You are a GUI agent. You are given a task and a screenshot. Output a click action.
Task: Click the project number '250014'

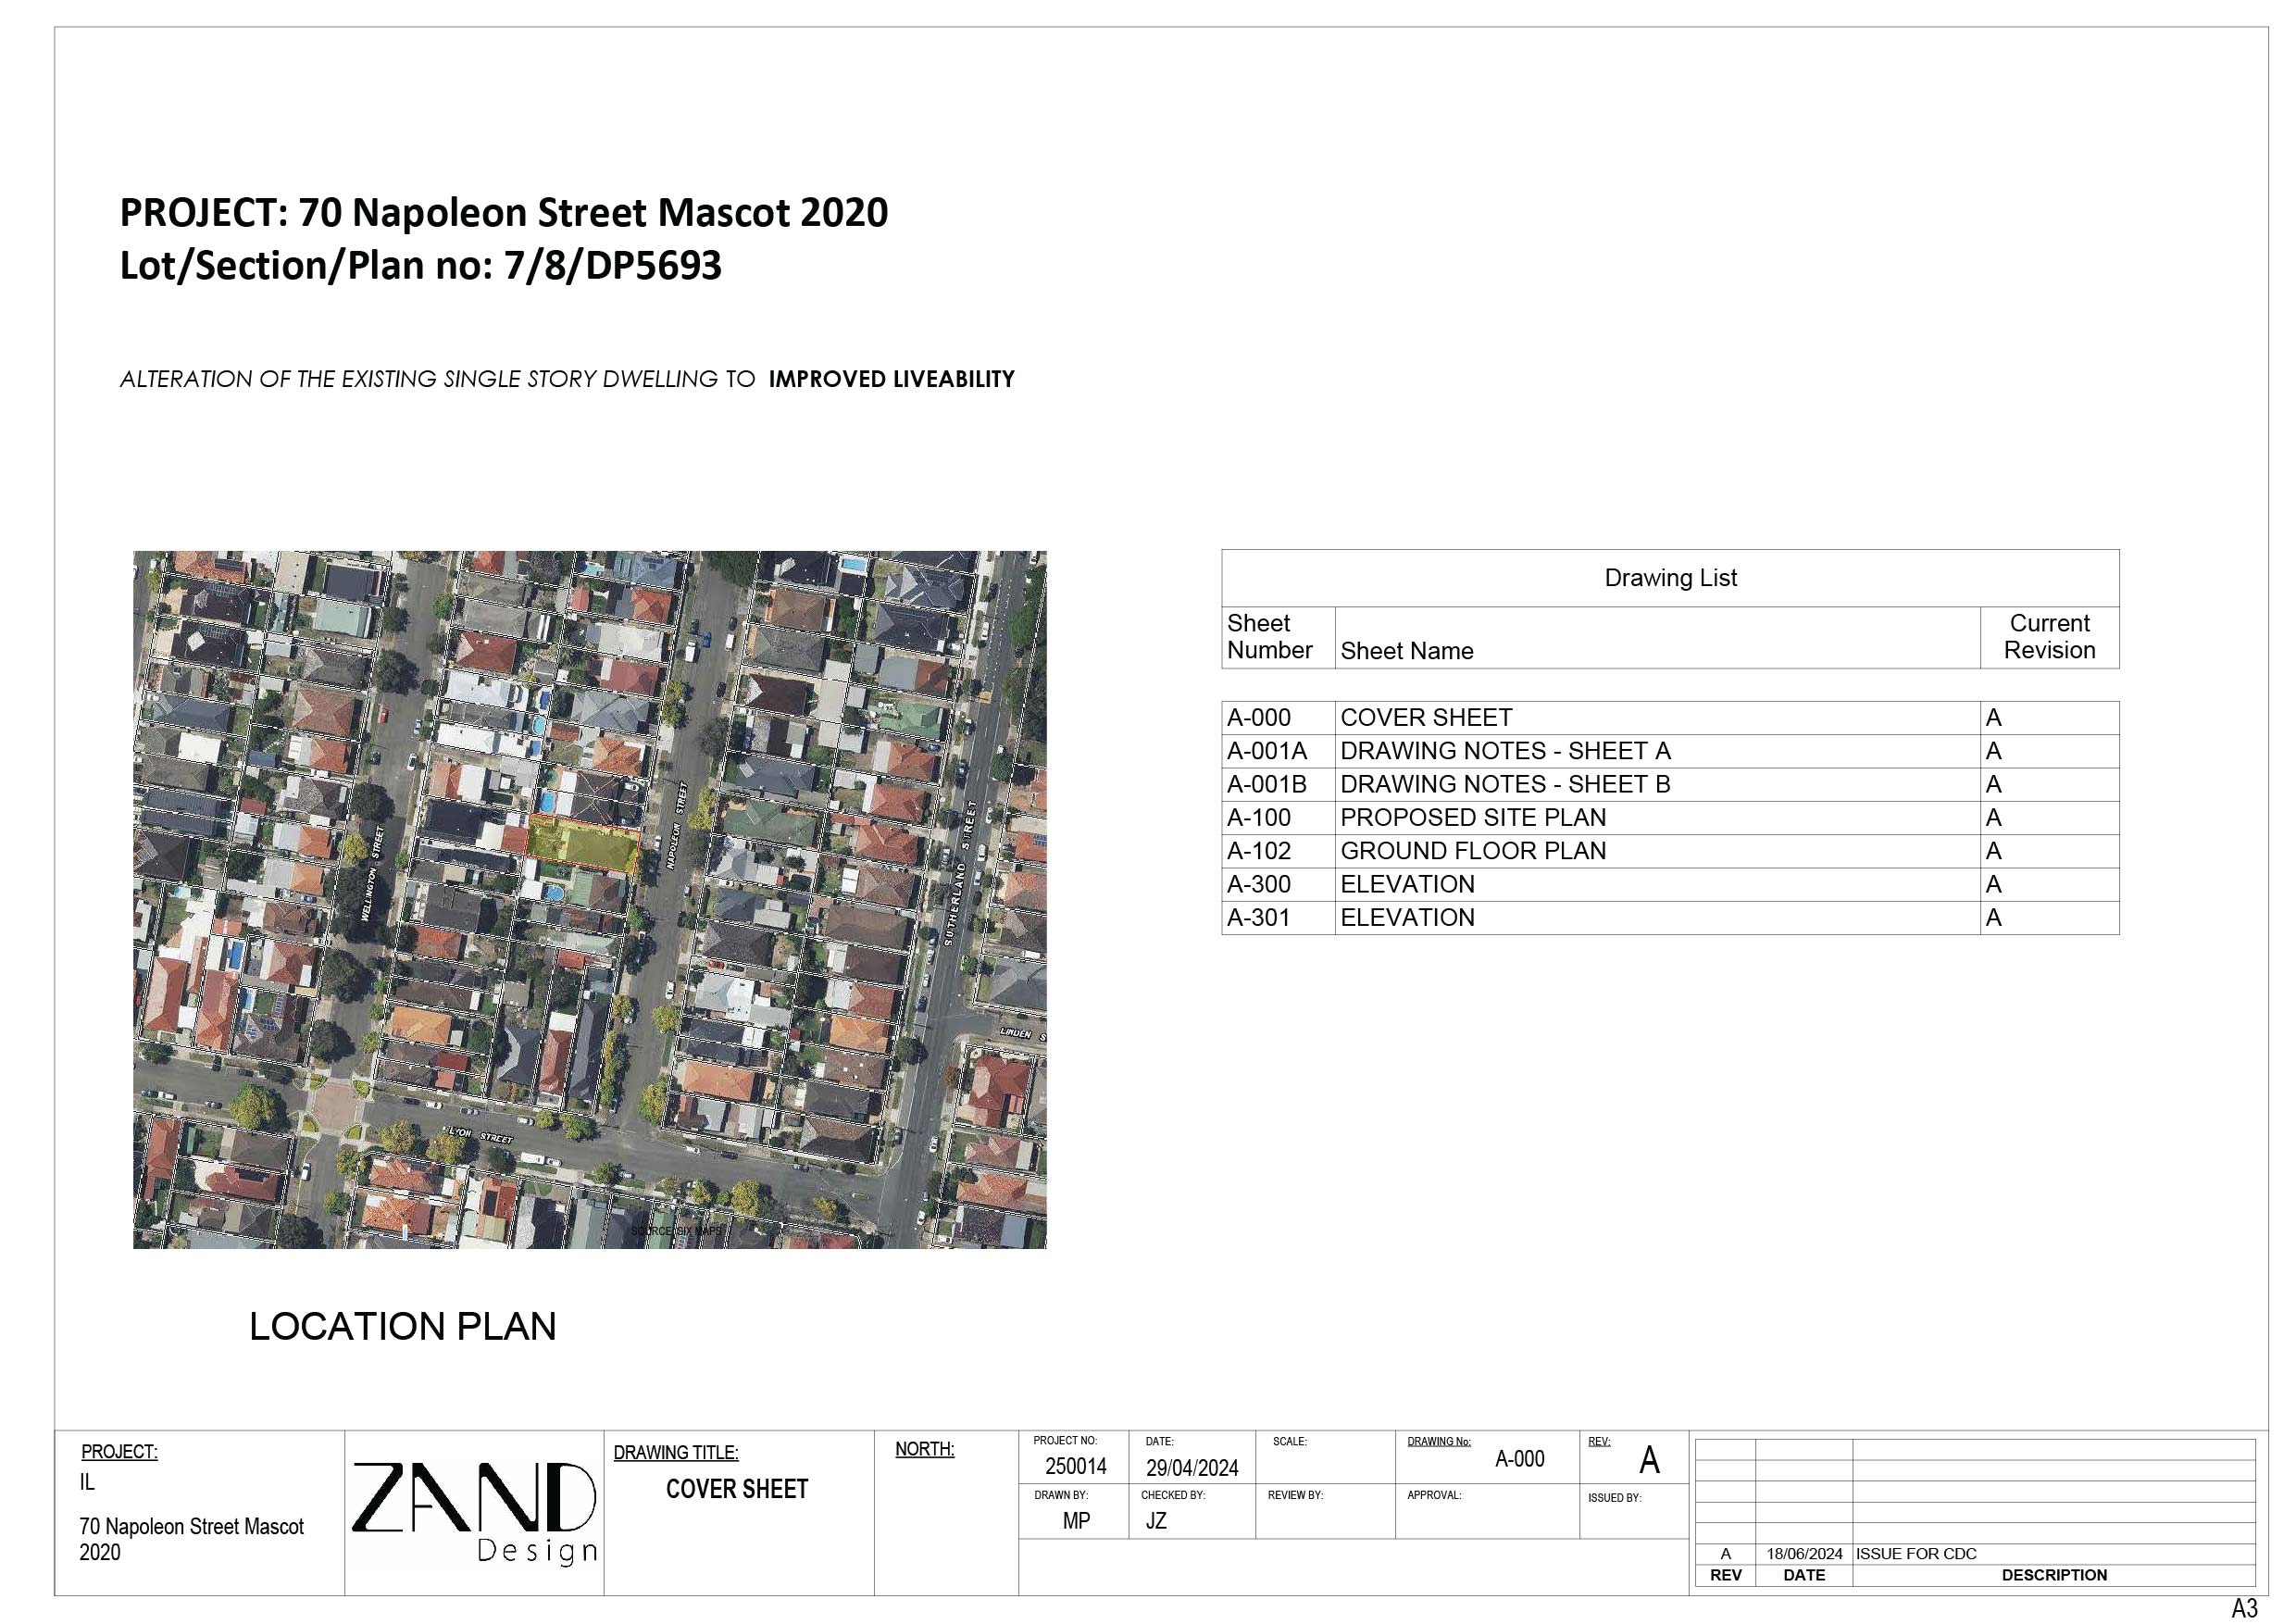tap(1076, 1467)
